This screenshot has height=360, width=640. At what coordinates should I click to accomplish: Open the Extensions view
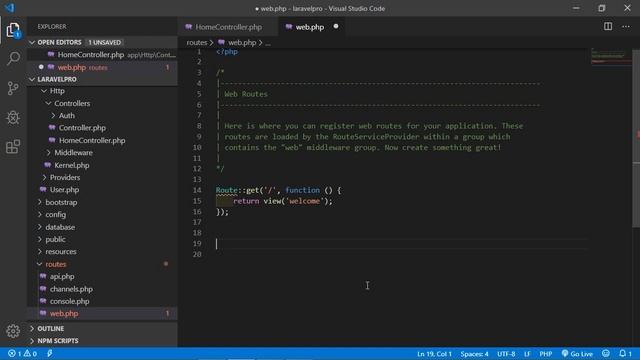[x=13, y=147]
